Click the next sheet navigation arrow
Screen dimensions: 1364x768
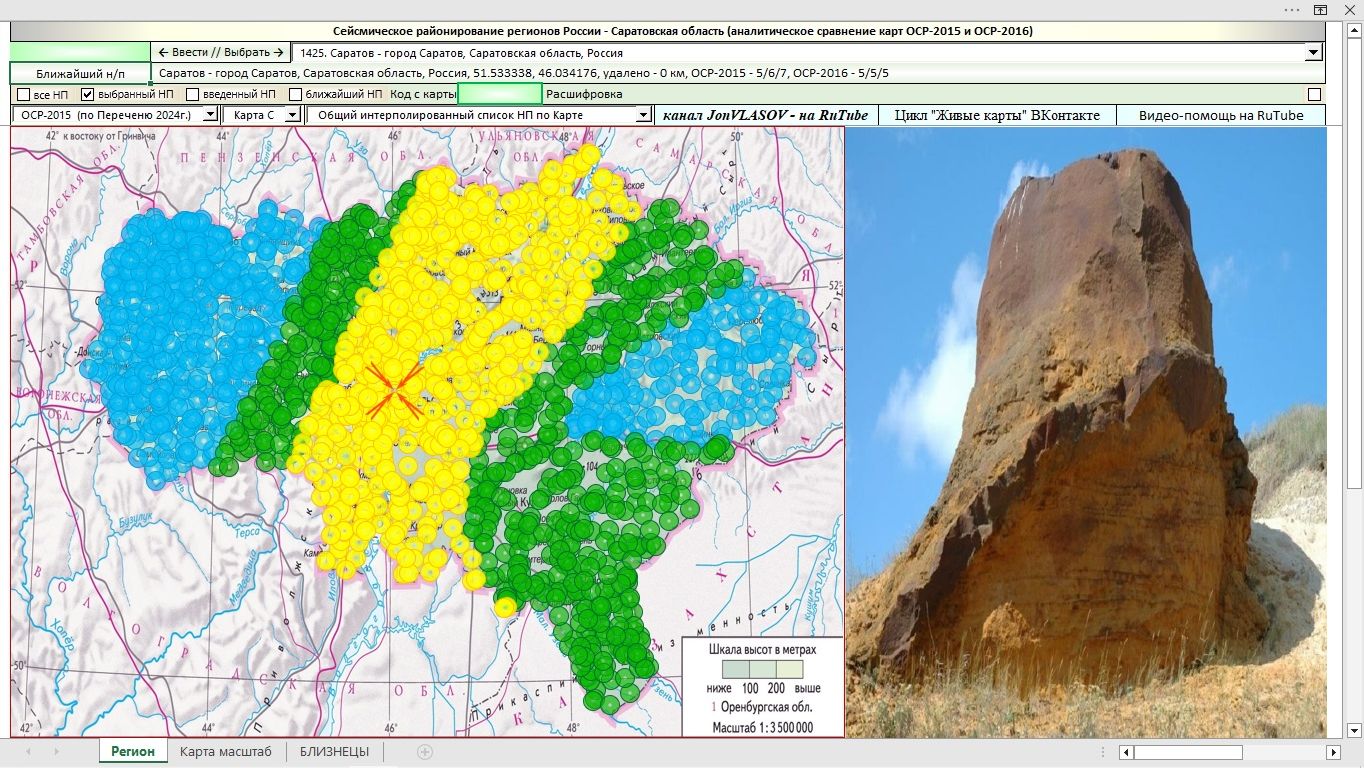tap(56, 752)
